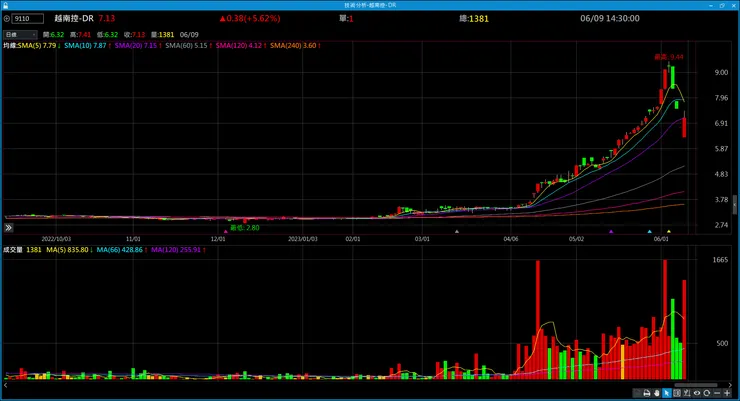Click the SMA(5) 7.79 label
The image size is (740, 401).
click(x=39, y=46)
